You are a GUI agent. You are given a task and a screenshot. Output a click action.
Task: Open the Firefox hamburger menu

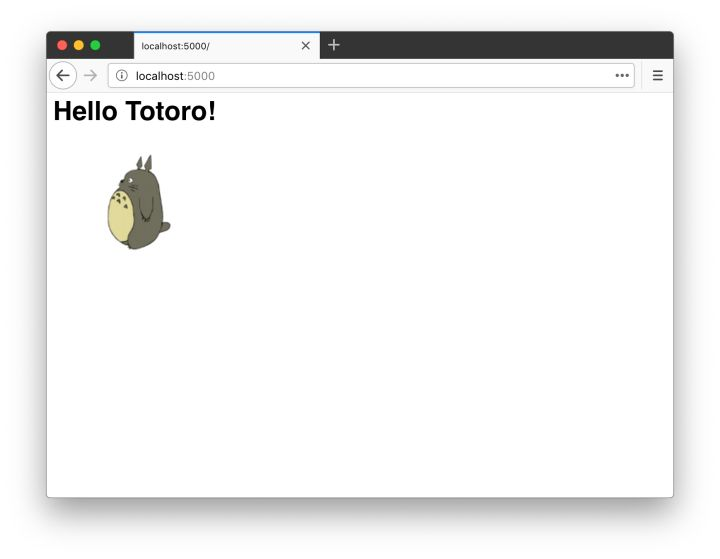point(658,75)
